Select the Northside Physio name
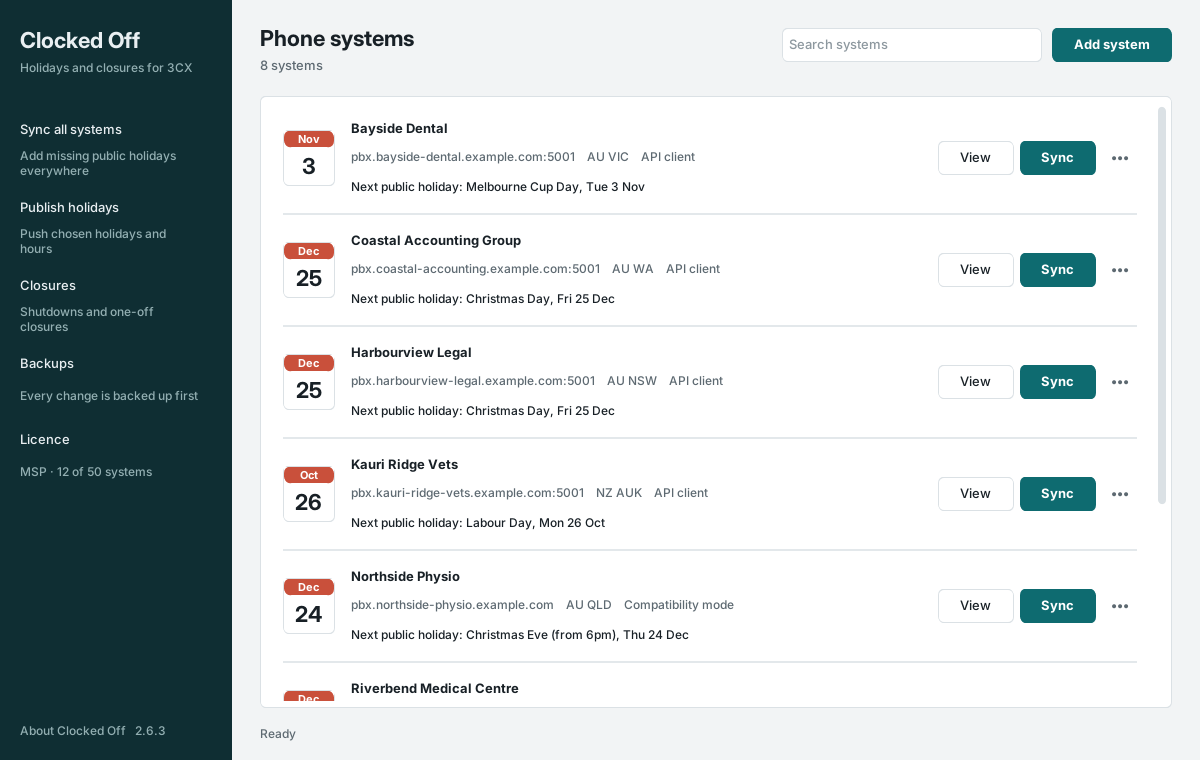 coord(405,577)
